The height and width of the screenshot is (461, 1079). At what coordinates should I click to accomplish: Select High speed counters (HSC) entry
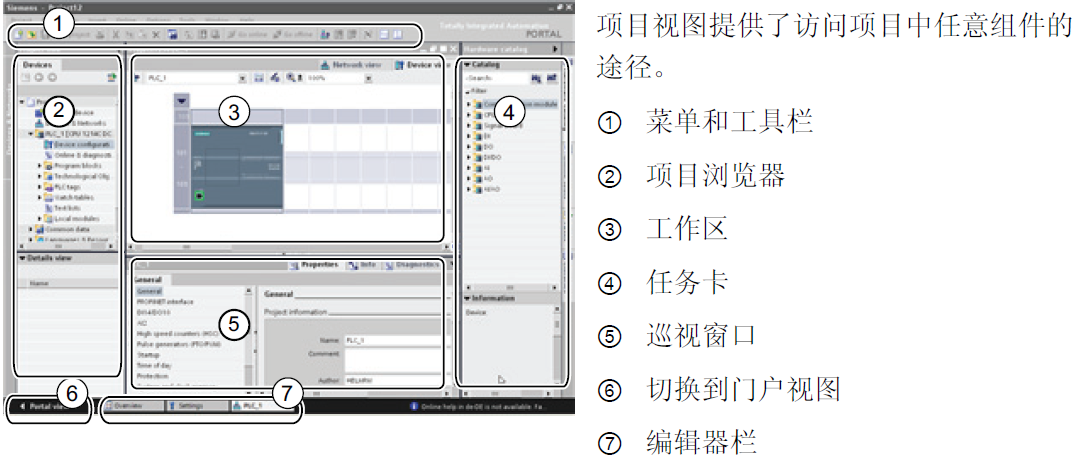178,334
